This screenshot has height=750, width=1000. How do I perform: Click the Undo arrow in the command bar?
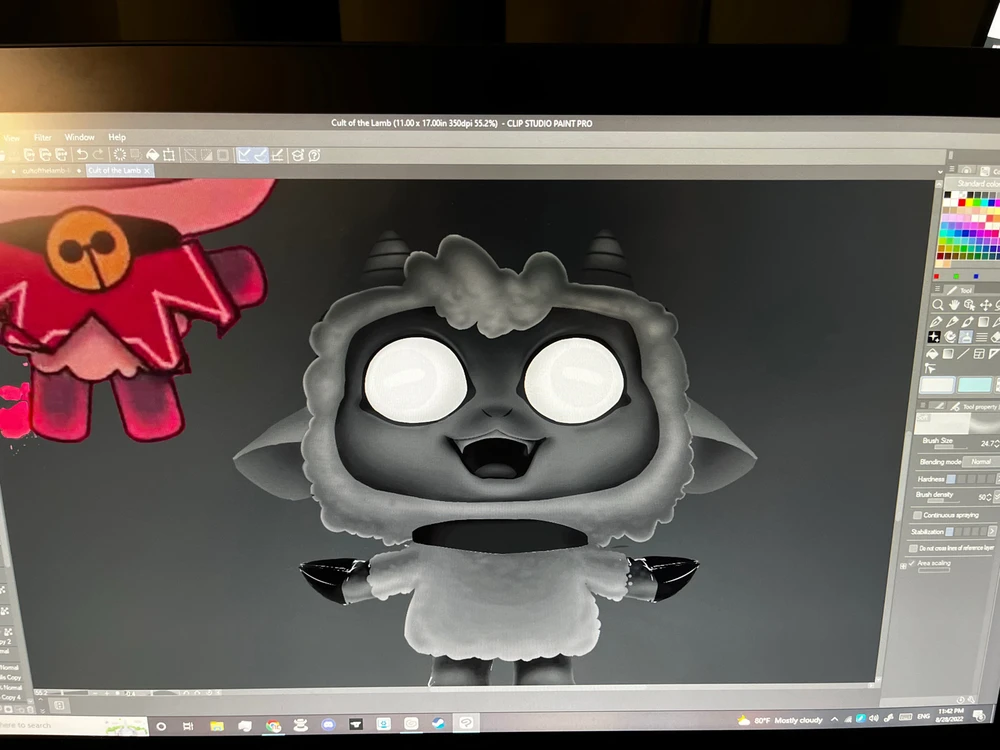point(82,155)
